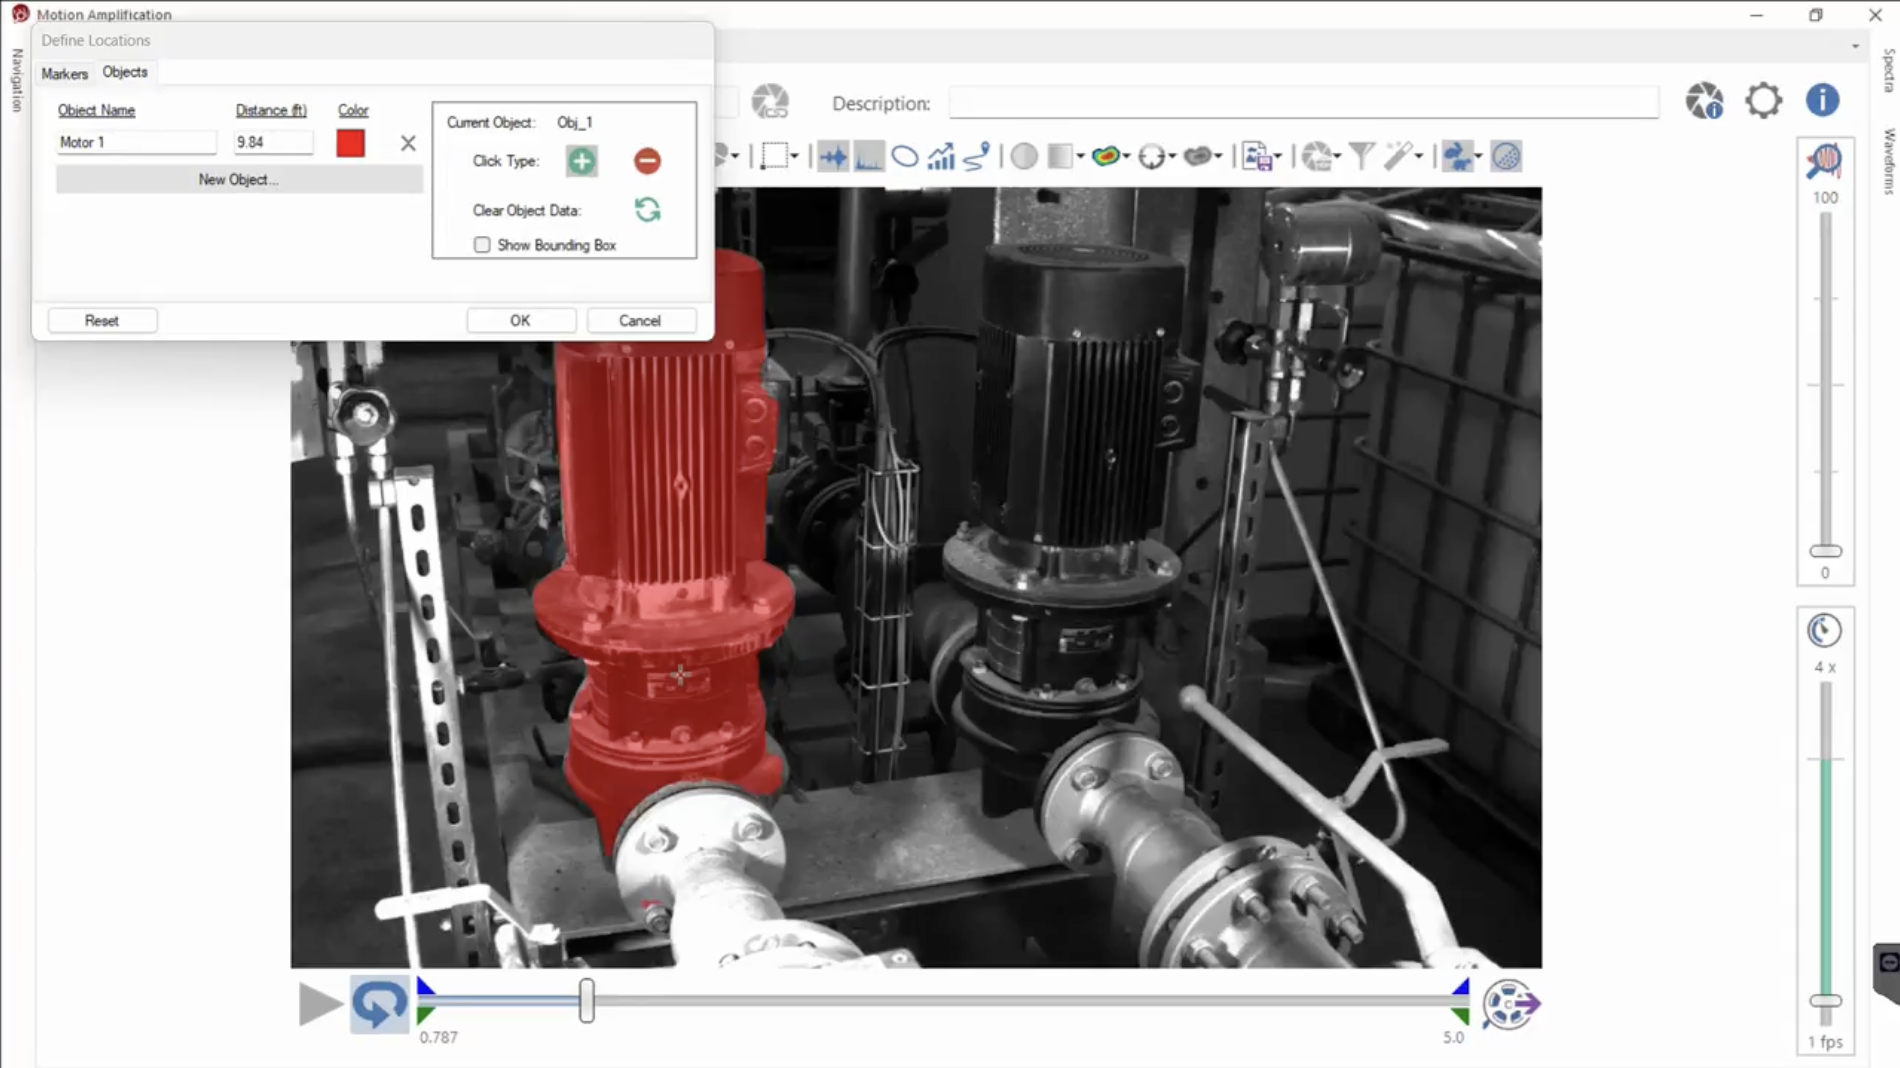
Task: Select the red subtract click type
Action: tap(647, 161)
